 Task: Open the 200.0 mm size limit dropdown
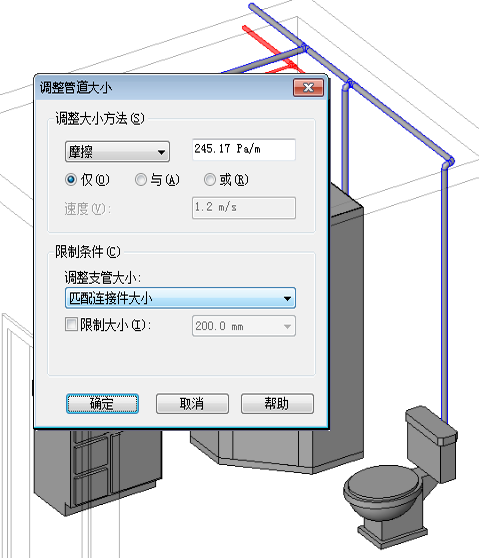(244, 326)
